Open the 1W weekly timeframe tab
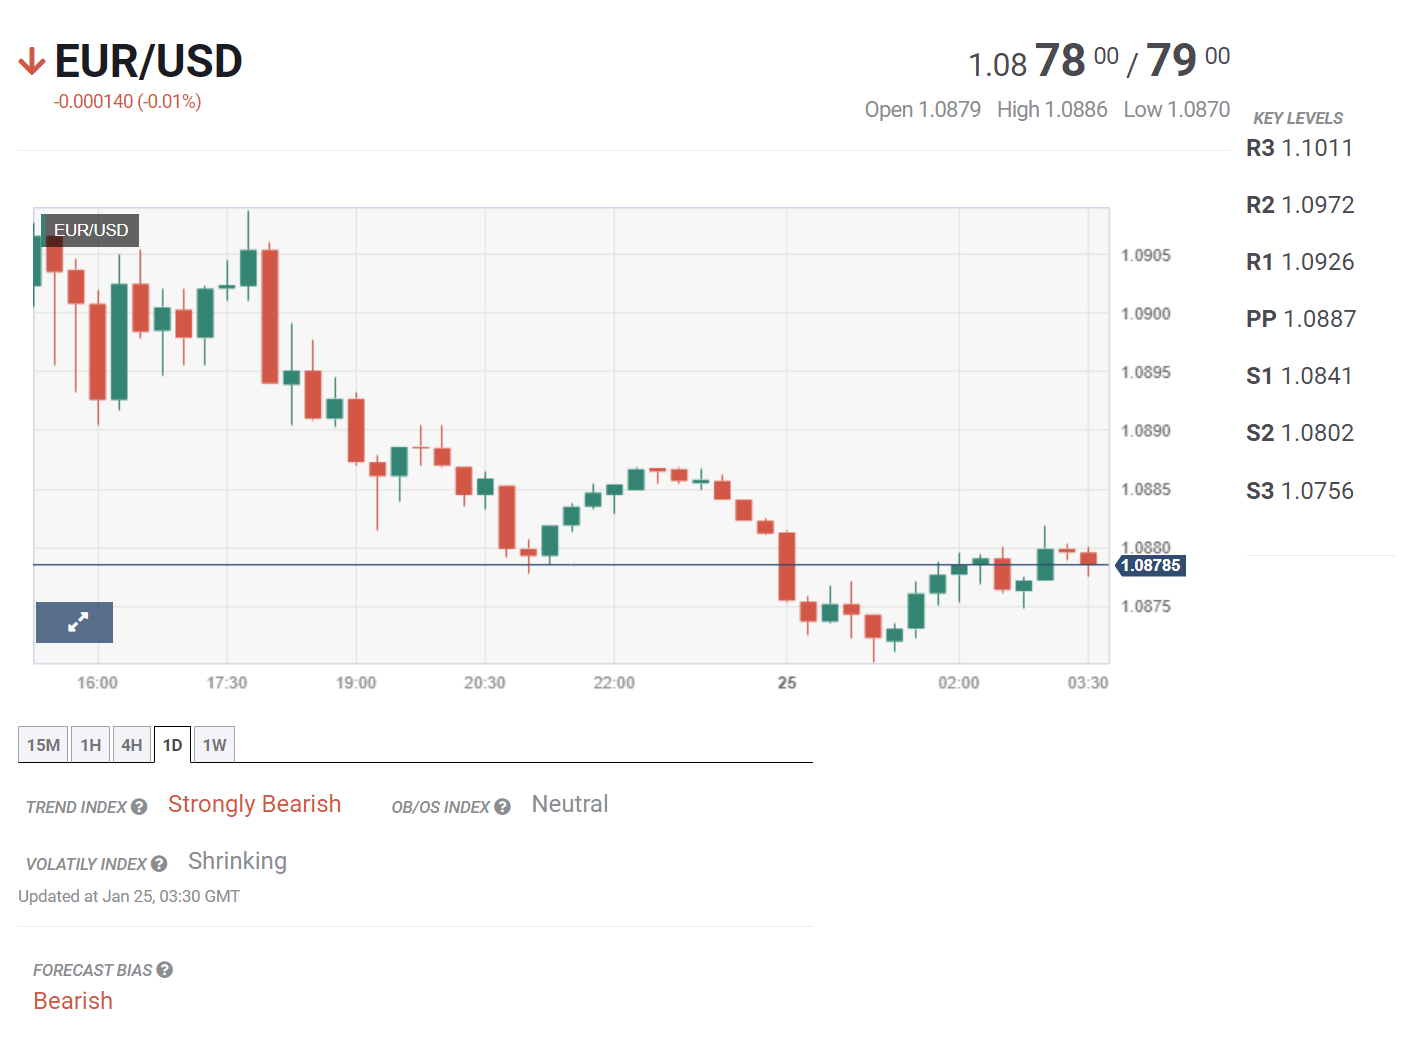The image size is (1404, 1050). 213,744
